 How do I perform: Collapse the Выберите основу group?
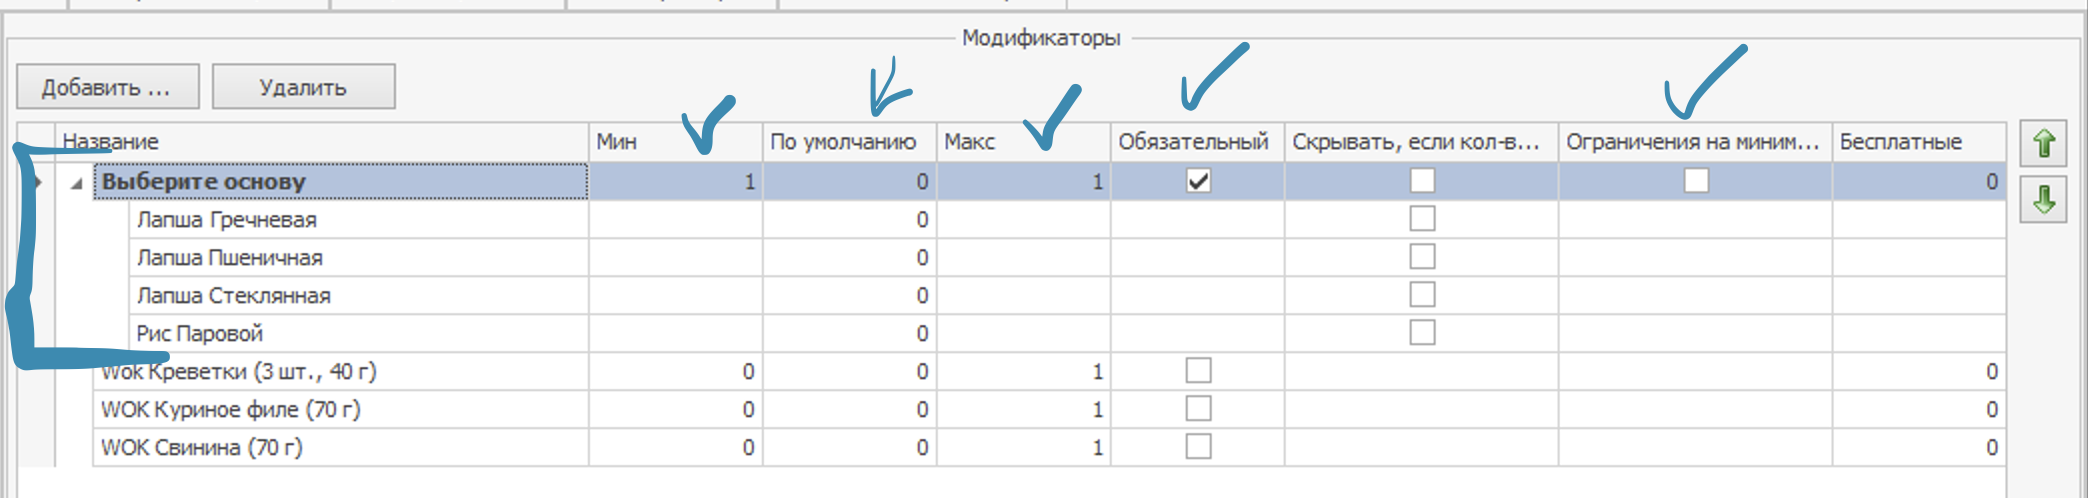tap(76, 183)
